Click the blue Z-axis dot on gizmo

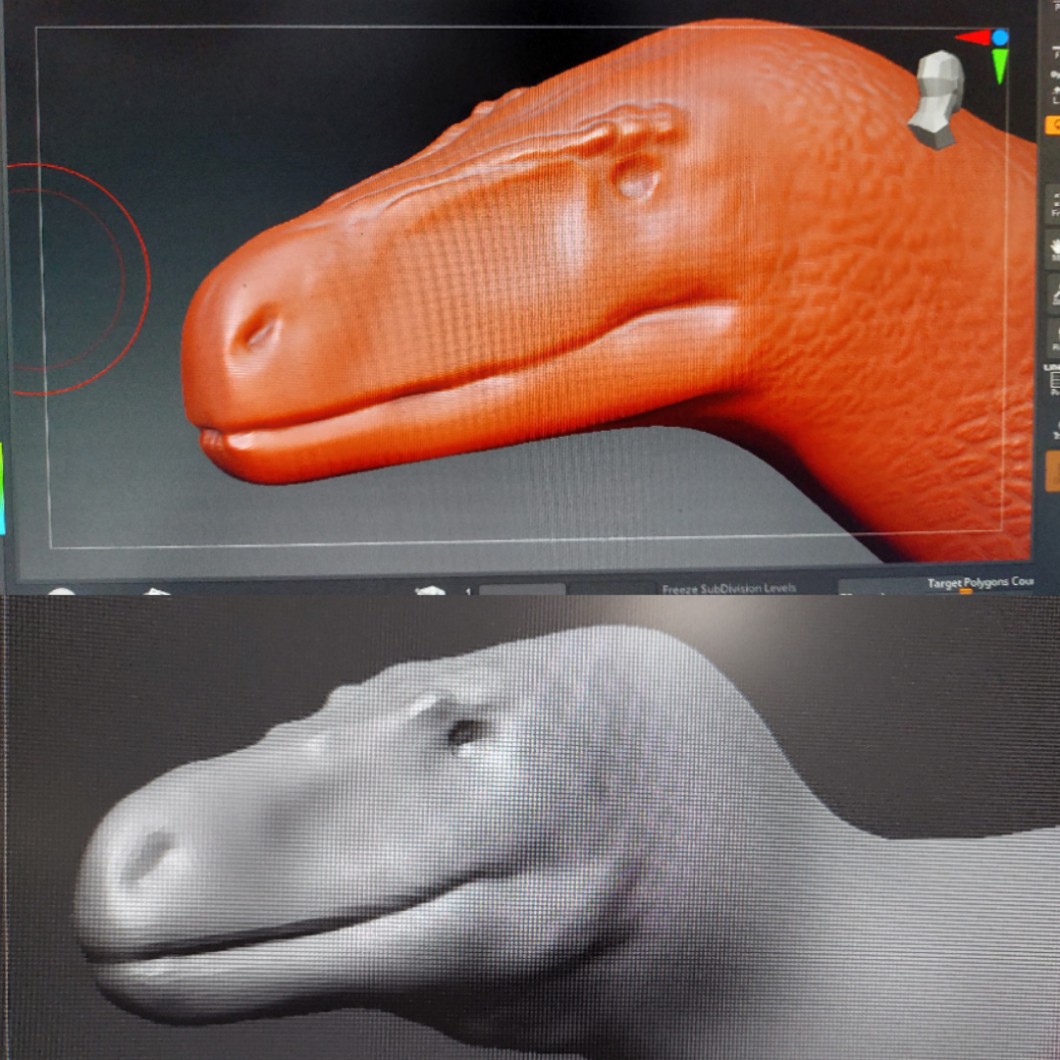click(1000, 37)
